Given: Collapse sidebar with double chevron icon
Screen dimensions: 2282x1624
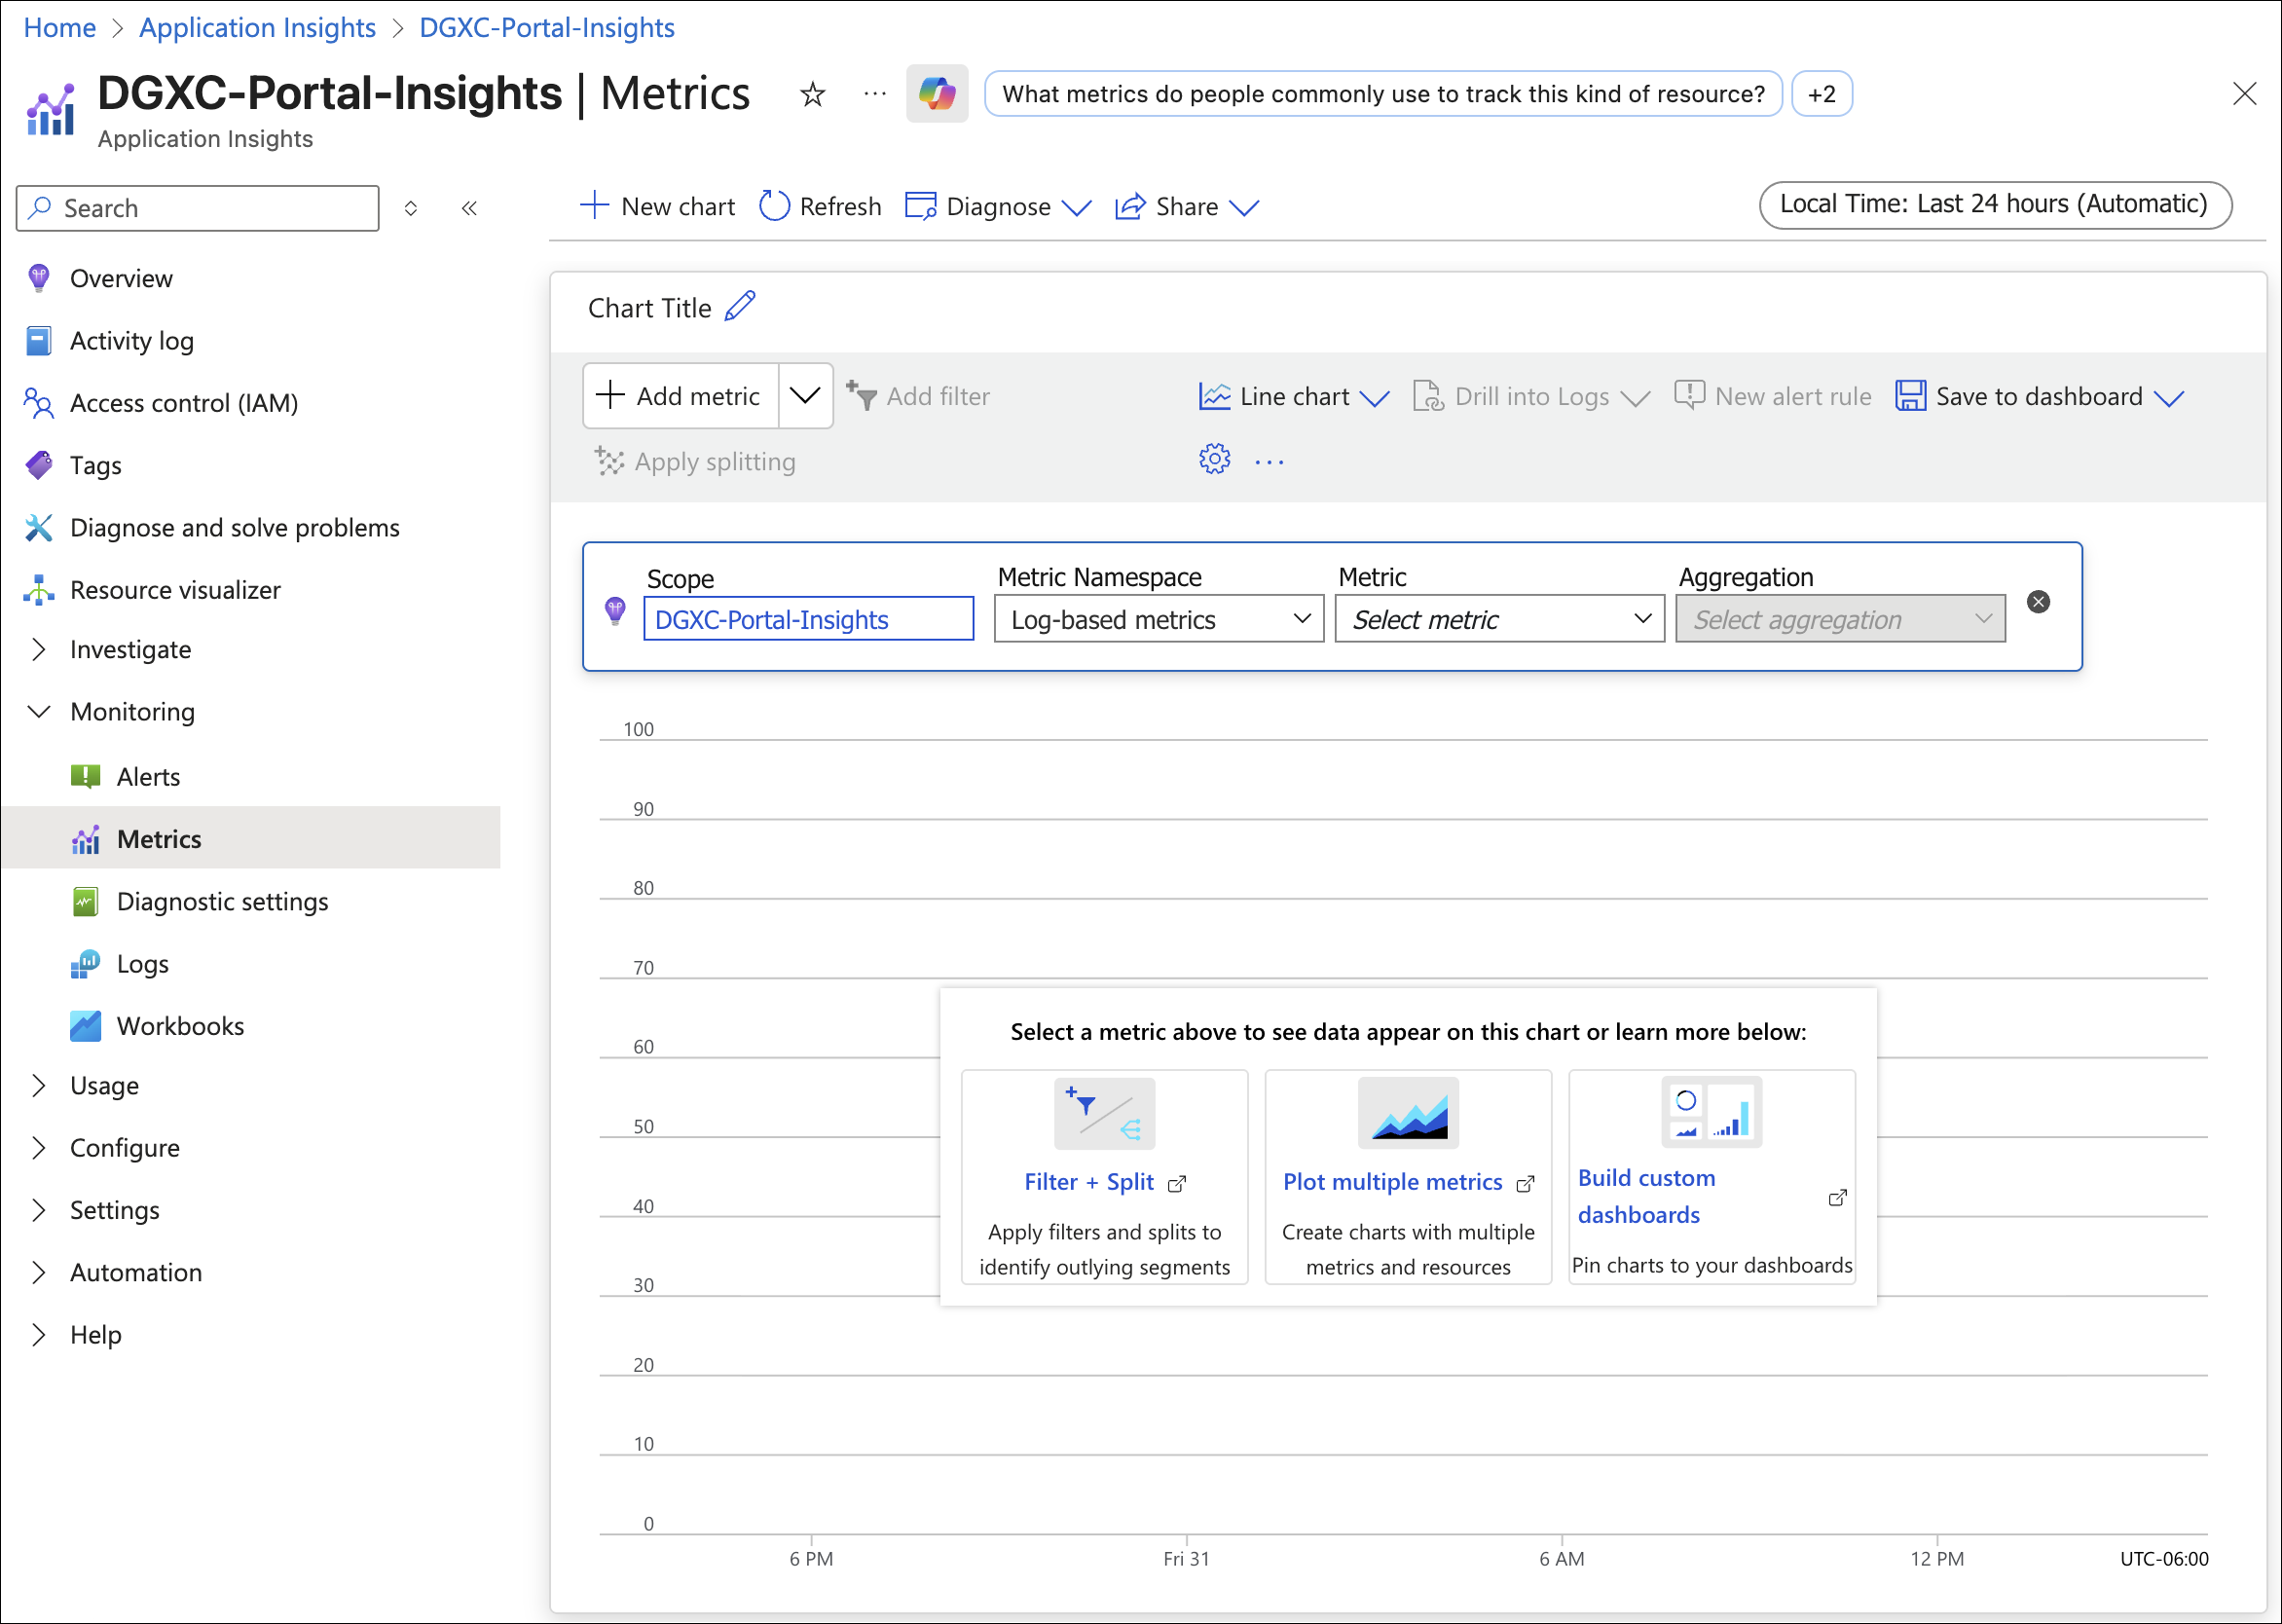Looking at the screenshot, I should [x=469, y=208].
